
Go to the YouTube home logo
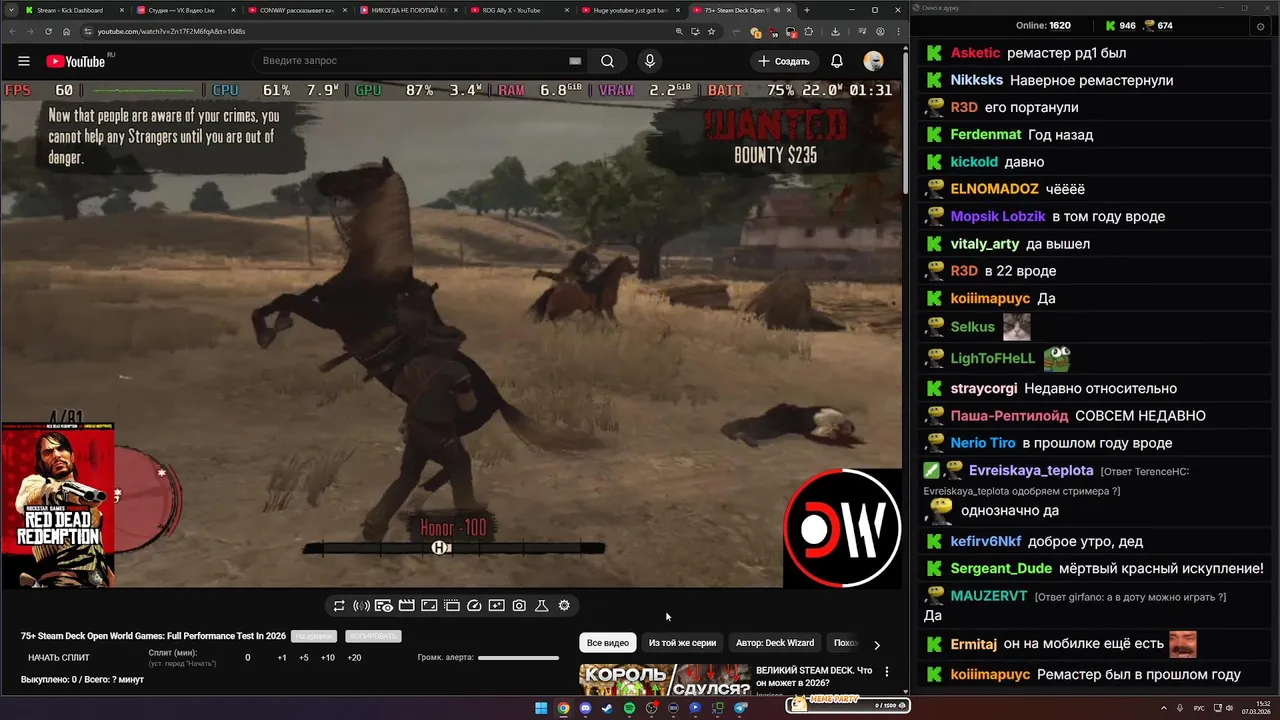75,61
